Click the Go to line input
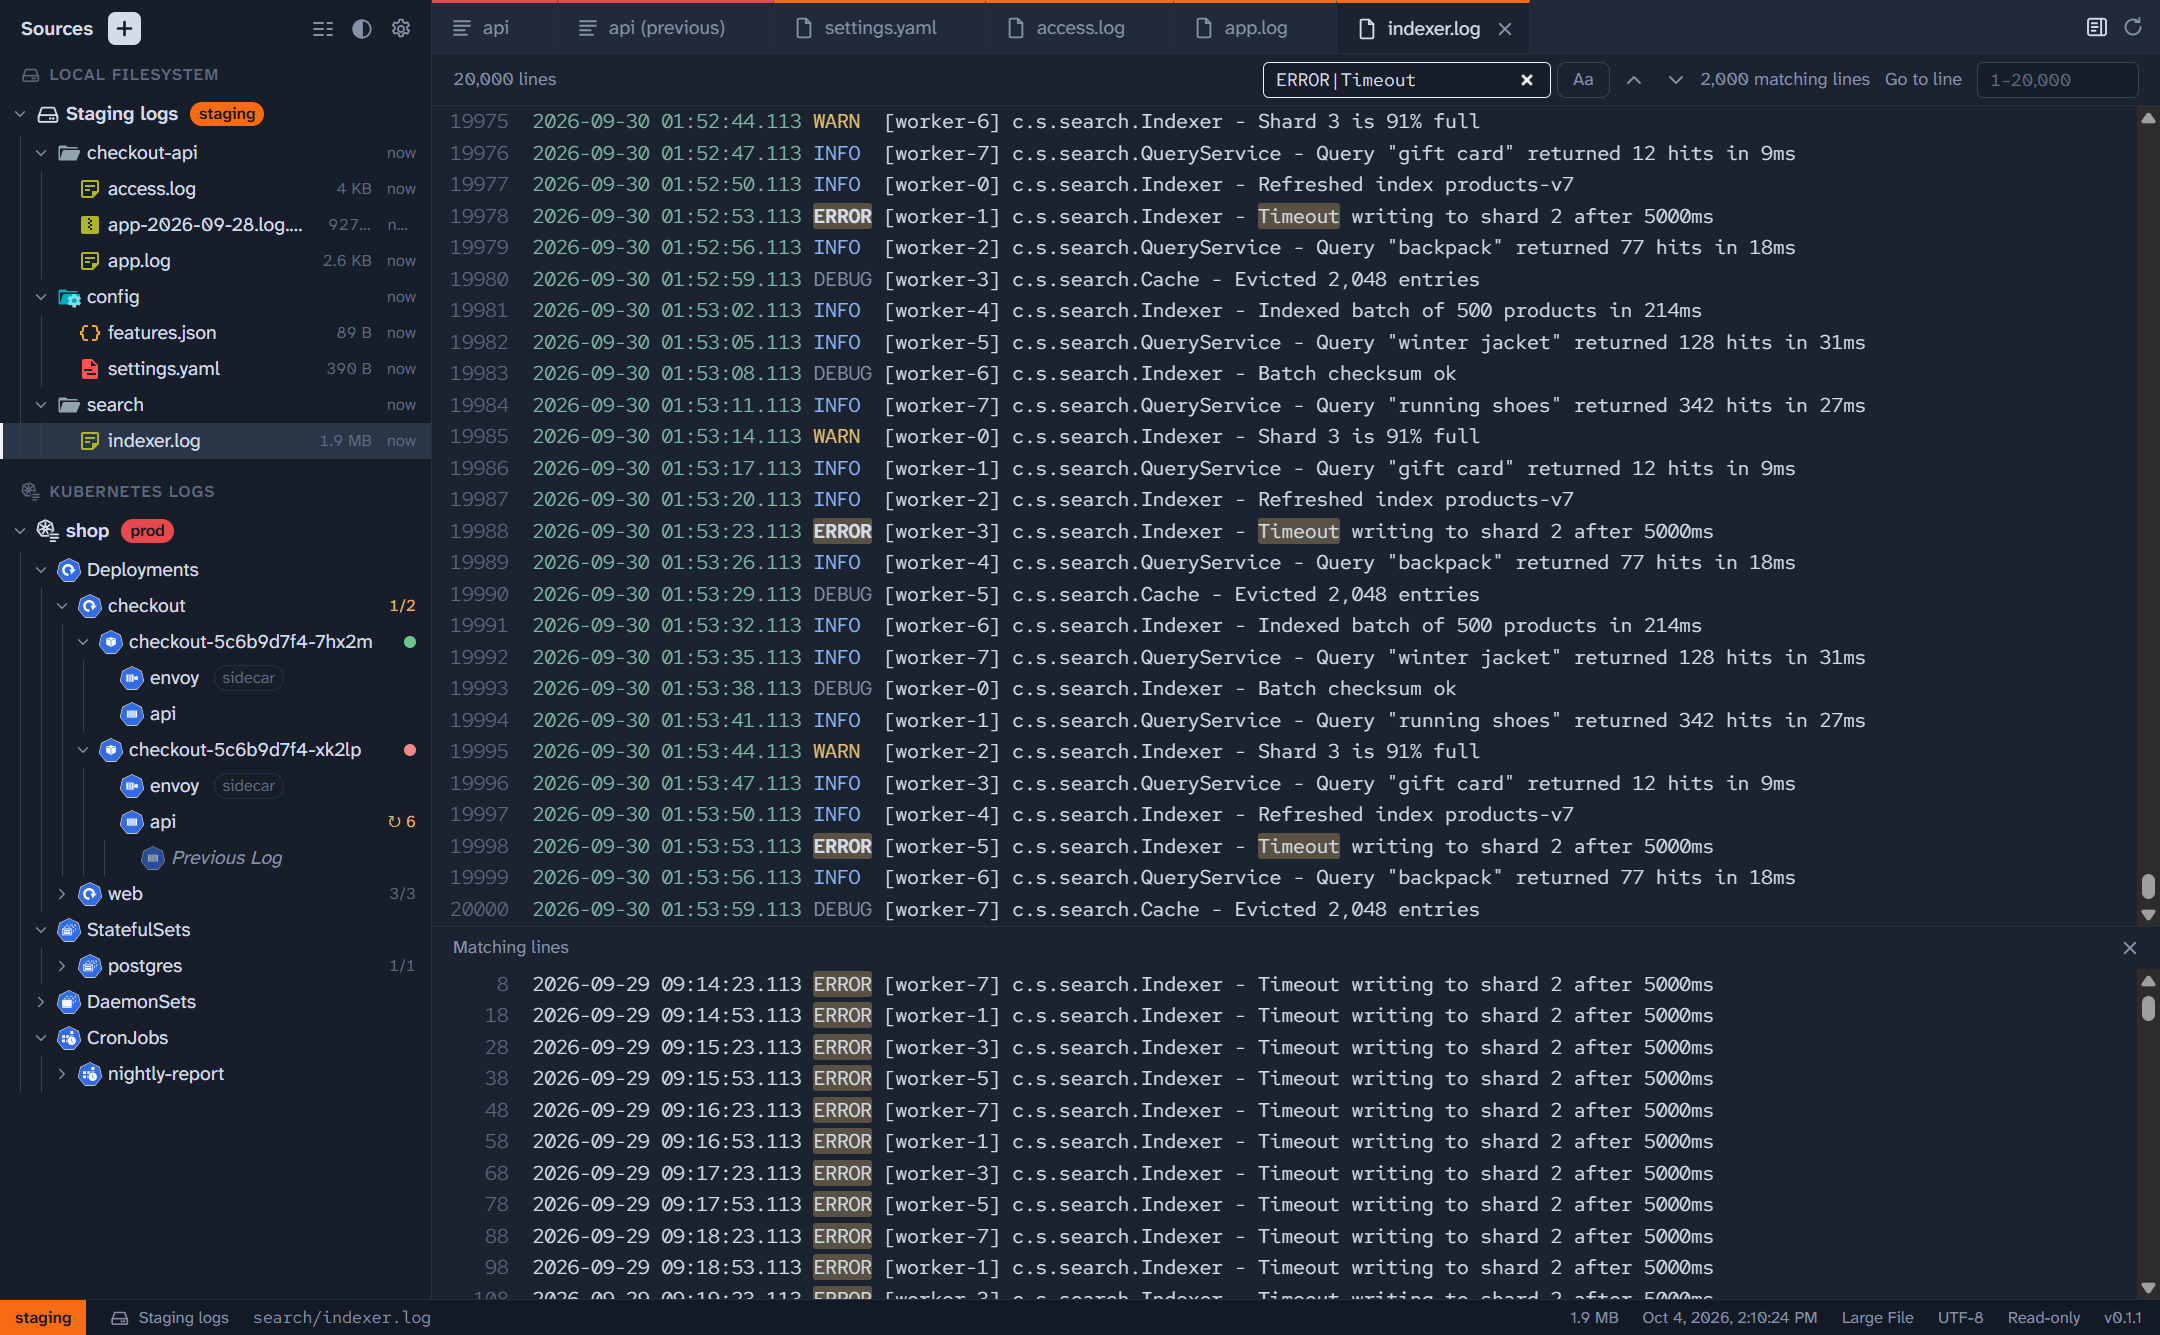The width and height of the screenshot is (2160, 1335). [x=2057, y=80]
